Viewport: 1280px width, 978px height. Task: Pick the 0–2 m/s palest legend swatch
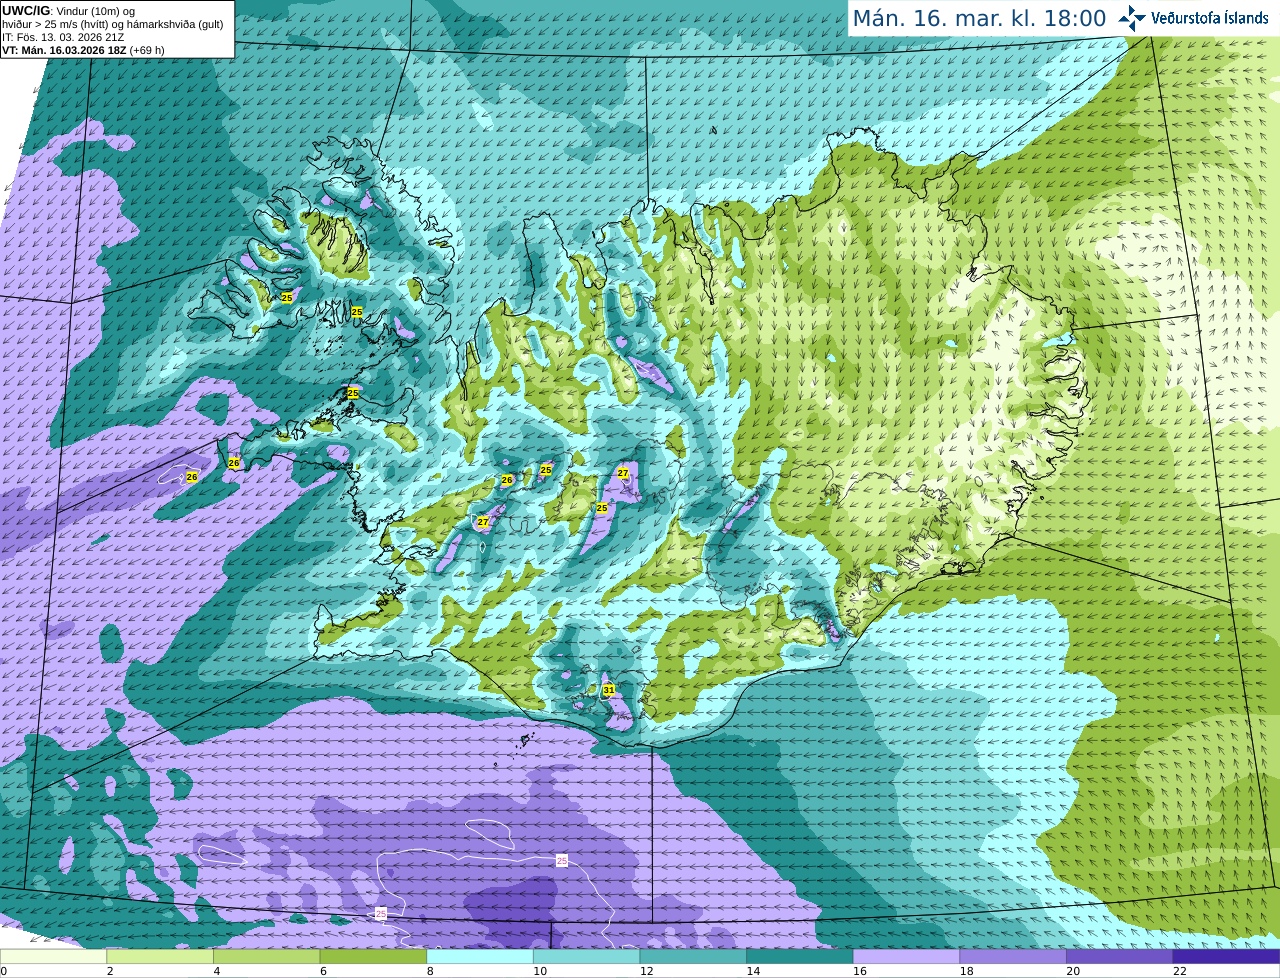(x=53, y=956)
